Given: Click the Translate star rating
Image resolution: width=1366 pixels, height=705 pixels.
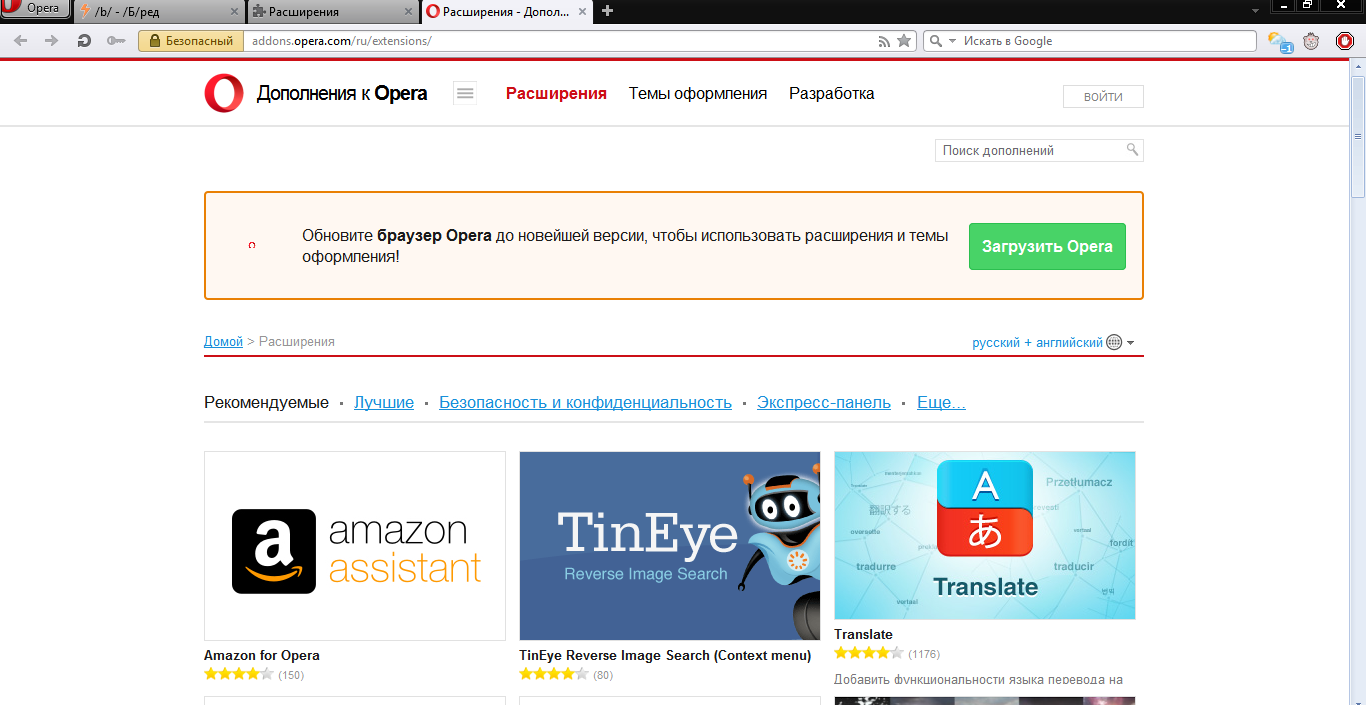Looking at the screenshot, I should [x=868, y=653].
